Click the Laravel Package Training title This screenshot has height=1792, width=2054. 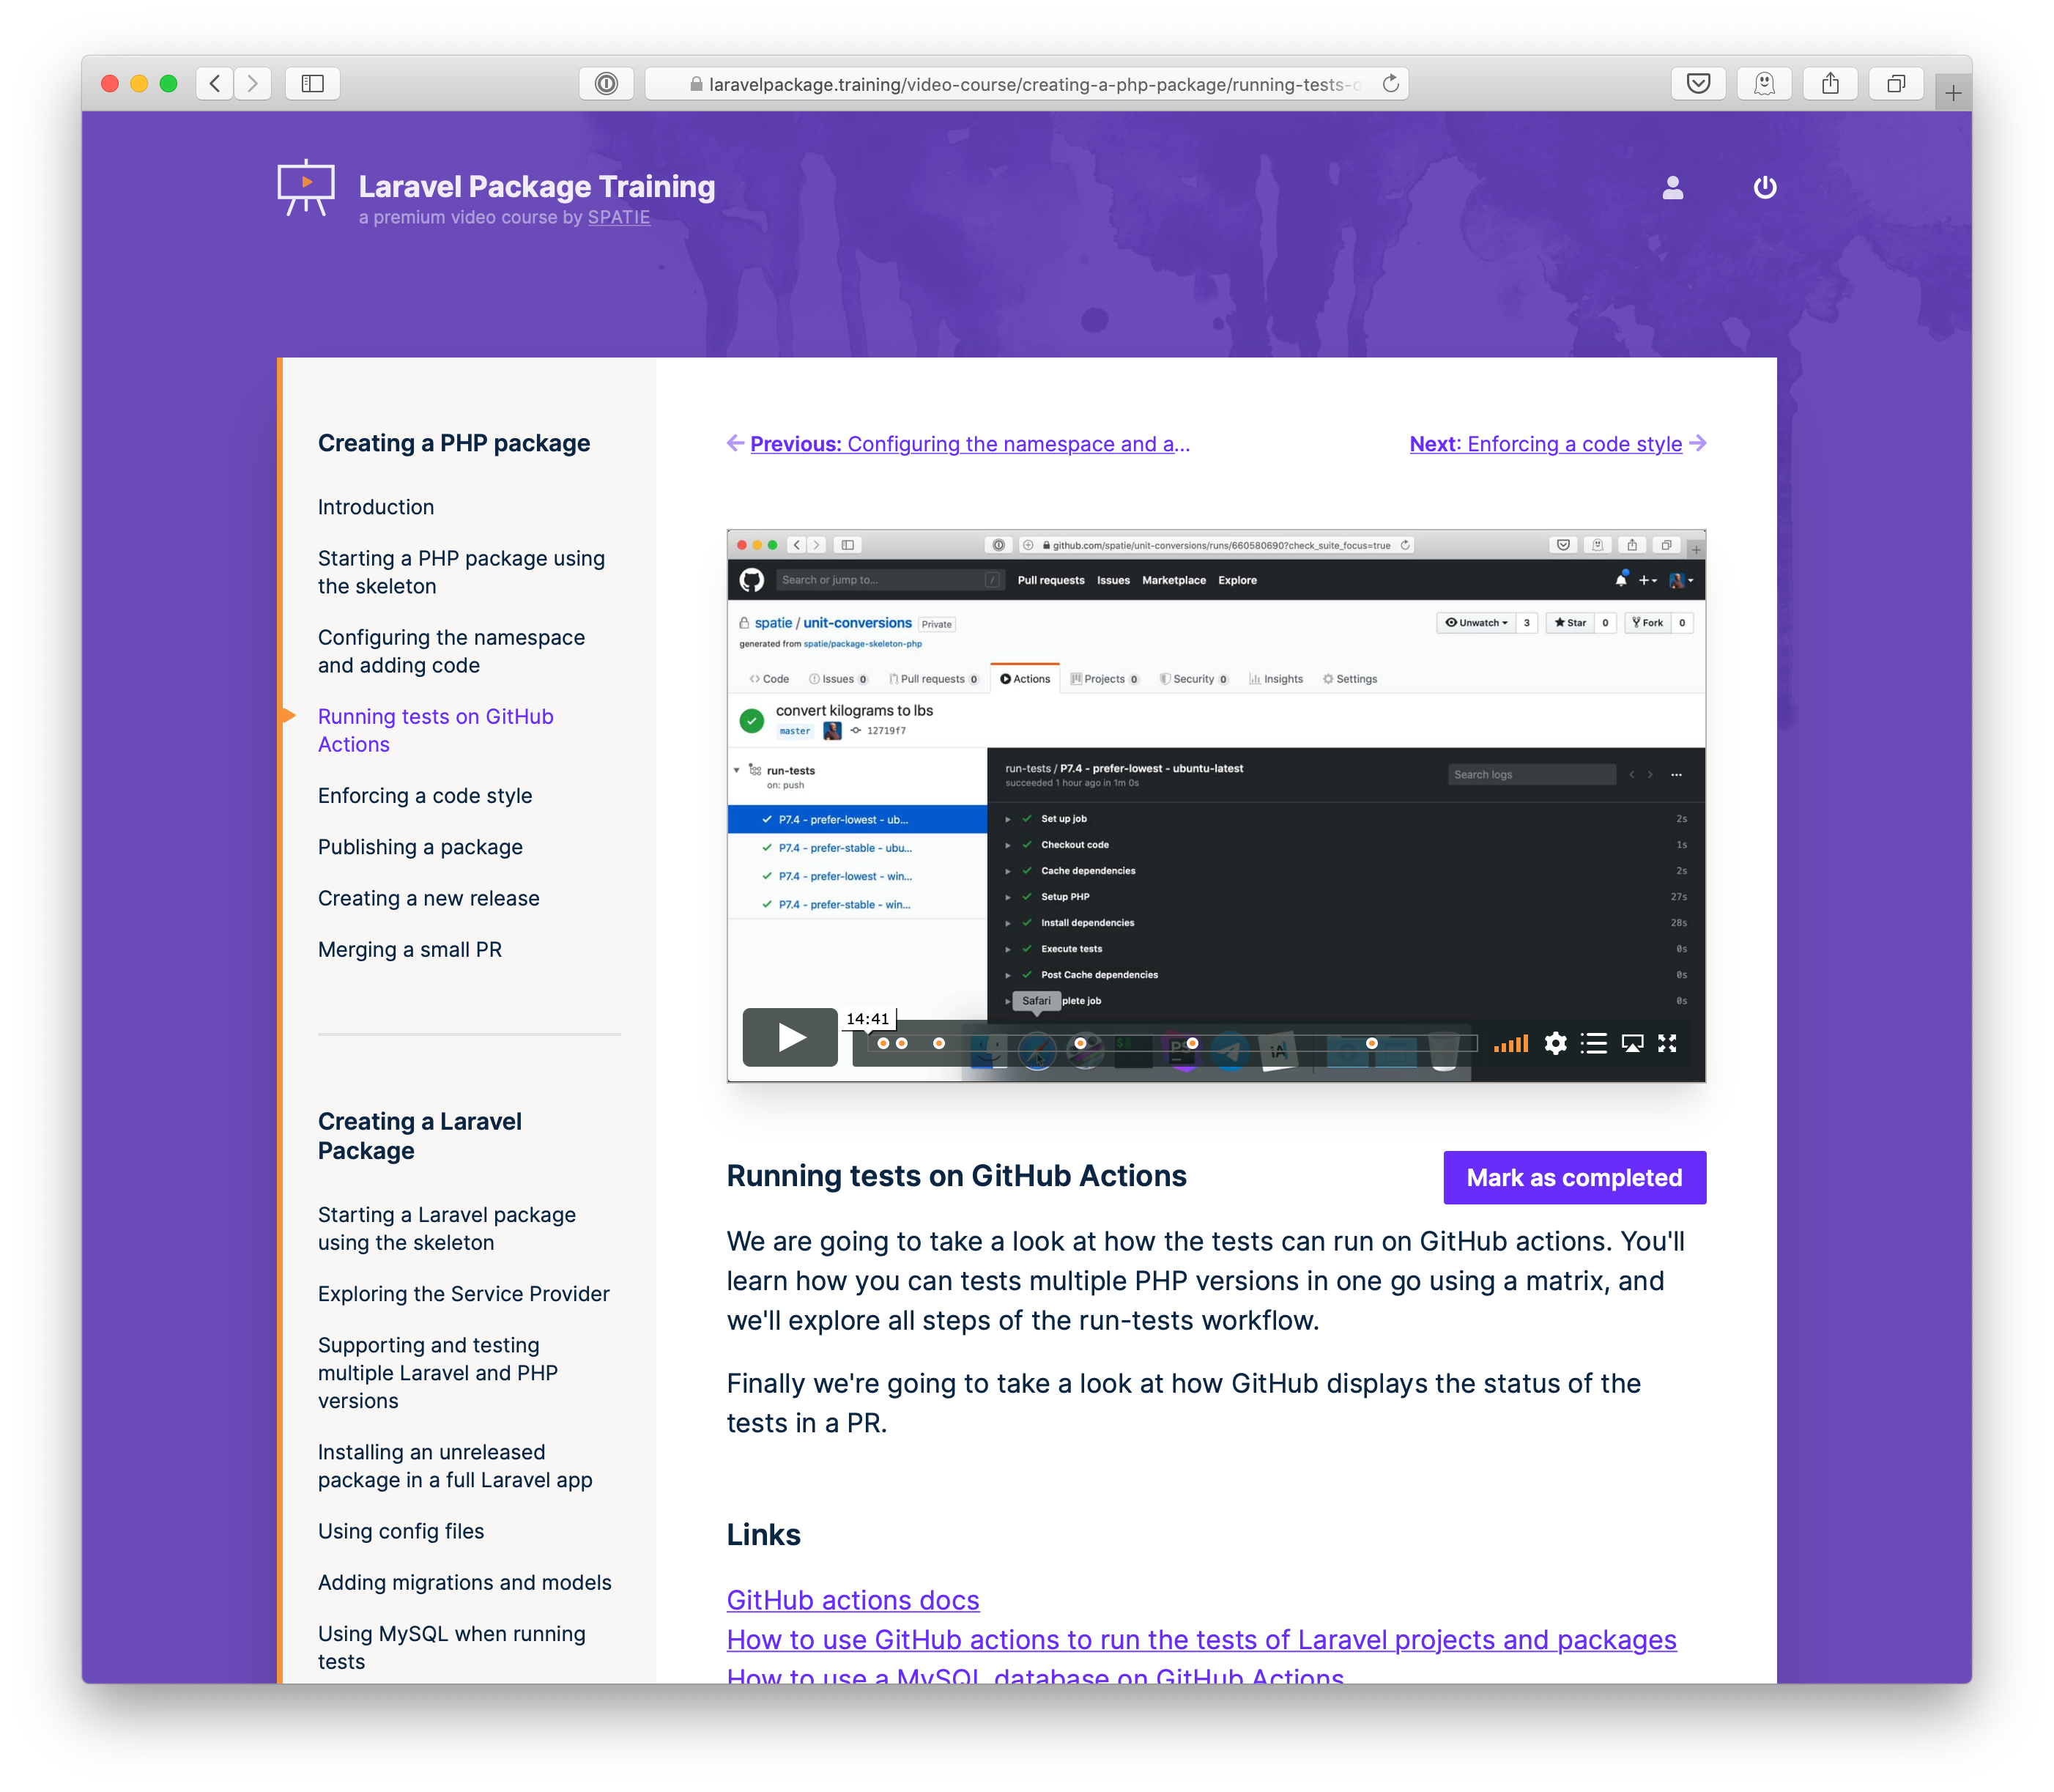coord(537,186)
